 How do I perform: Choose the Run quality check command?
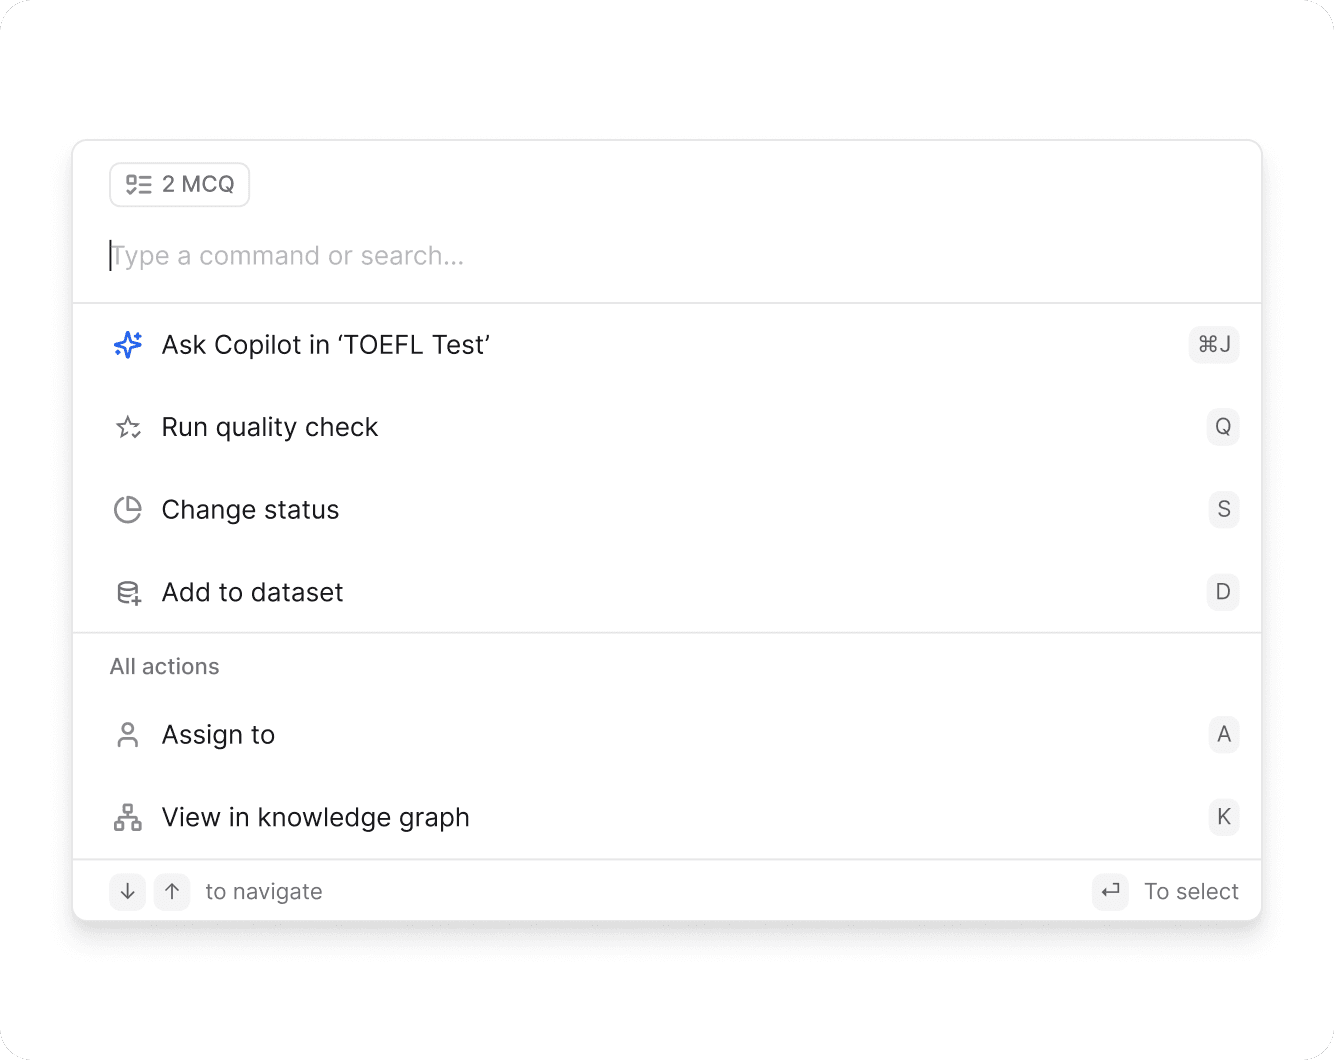pos(270,428)
